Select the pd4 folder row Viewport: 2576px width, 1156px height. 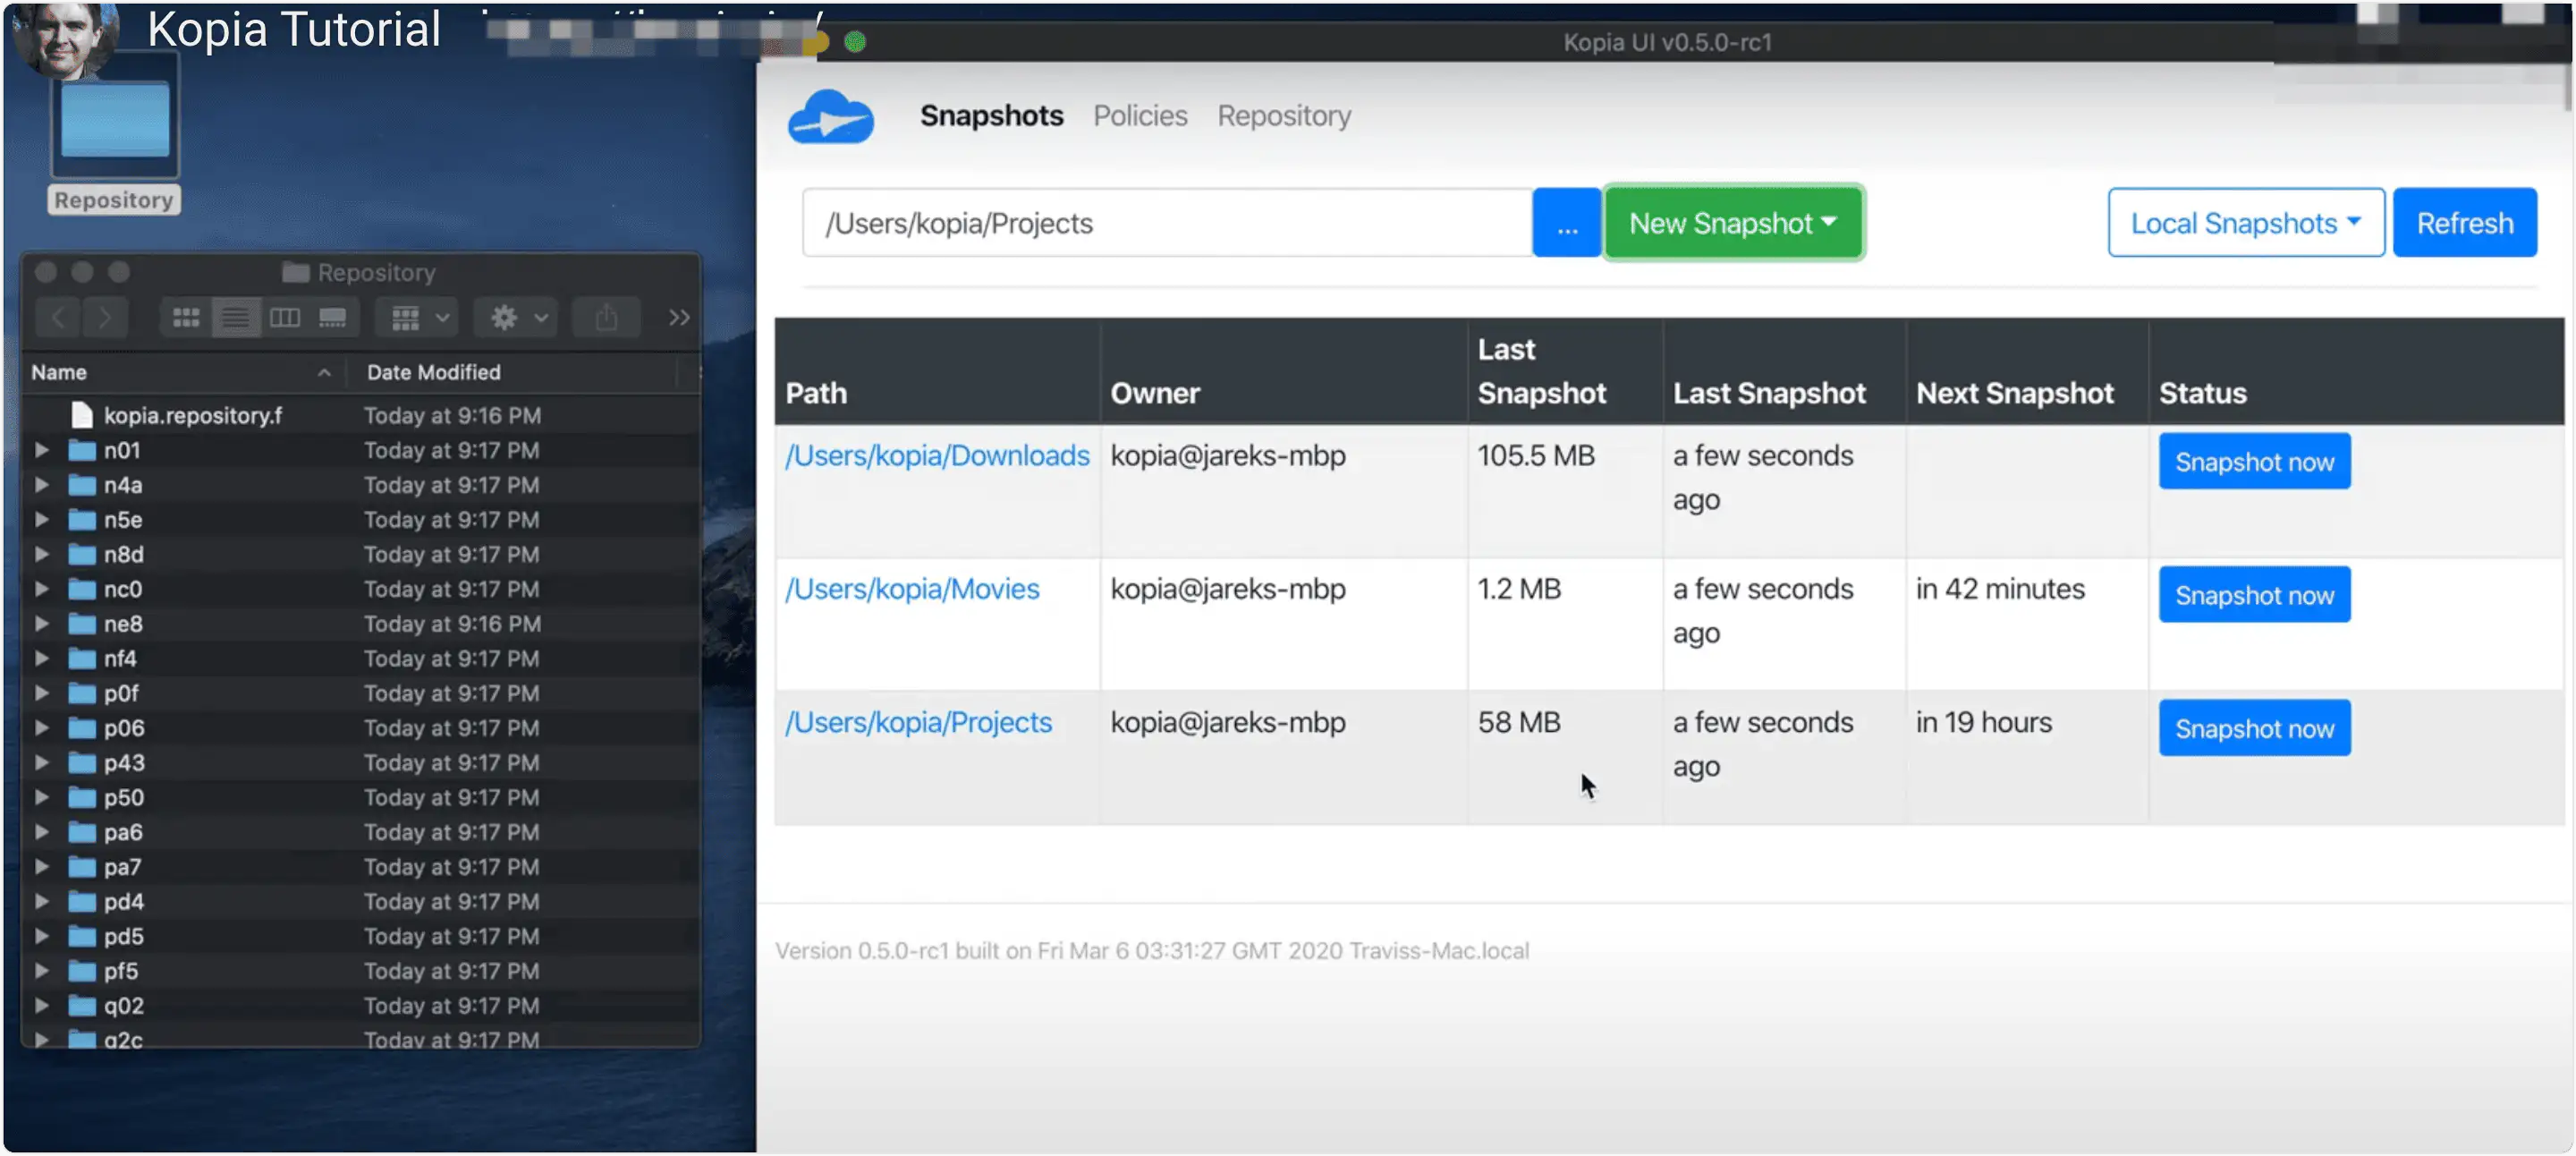(361, 902)
